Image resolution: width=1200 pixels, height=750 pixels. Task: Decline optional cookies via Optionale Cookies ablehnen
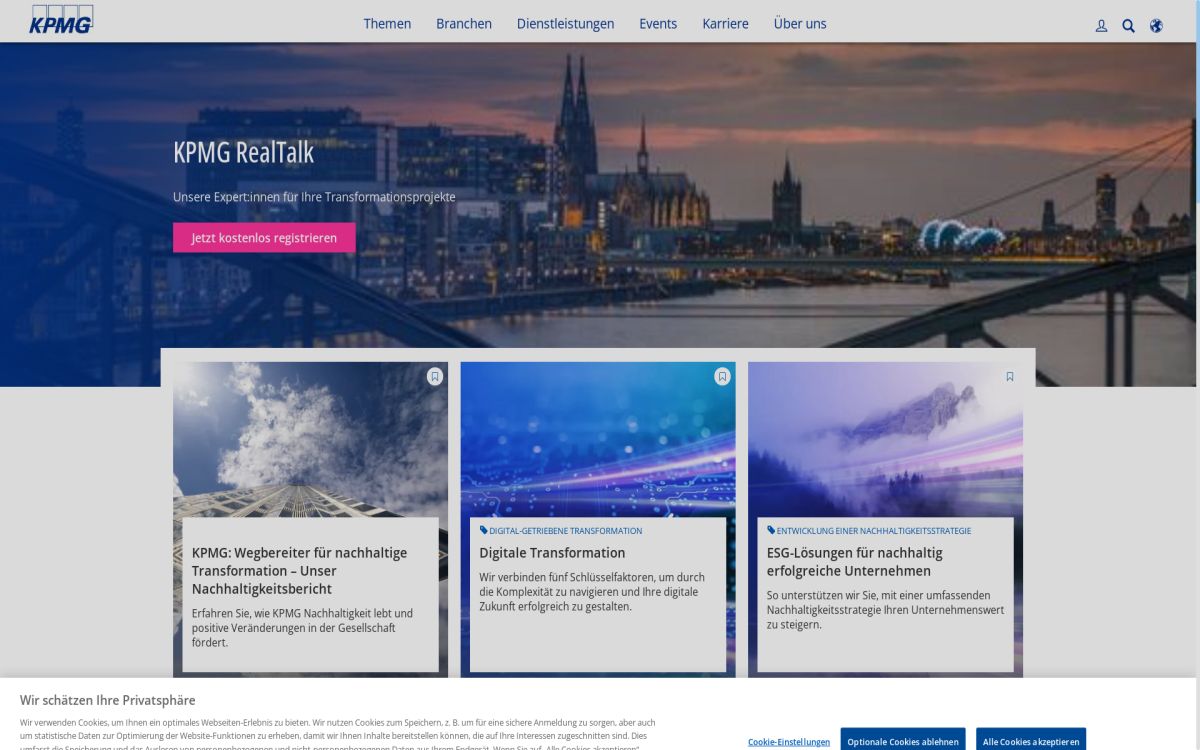tap(902, 741)
